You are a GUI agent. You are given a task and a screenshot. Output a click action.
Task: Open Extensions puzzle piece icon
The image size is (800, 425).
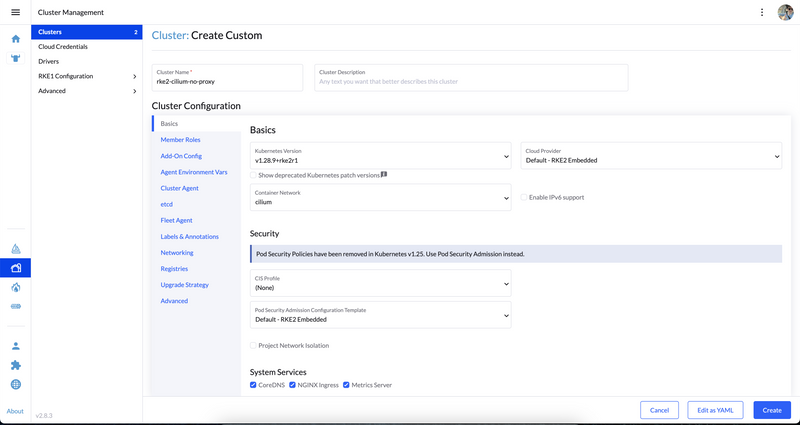coord(15,365)
